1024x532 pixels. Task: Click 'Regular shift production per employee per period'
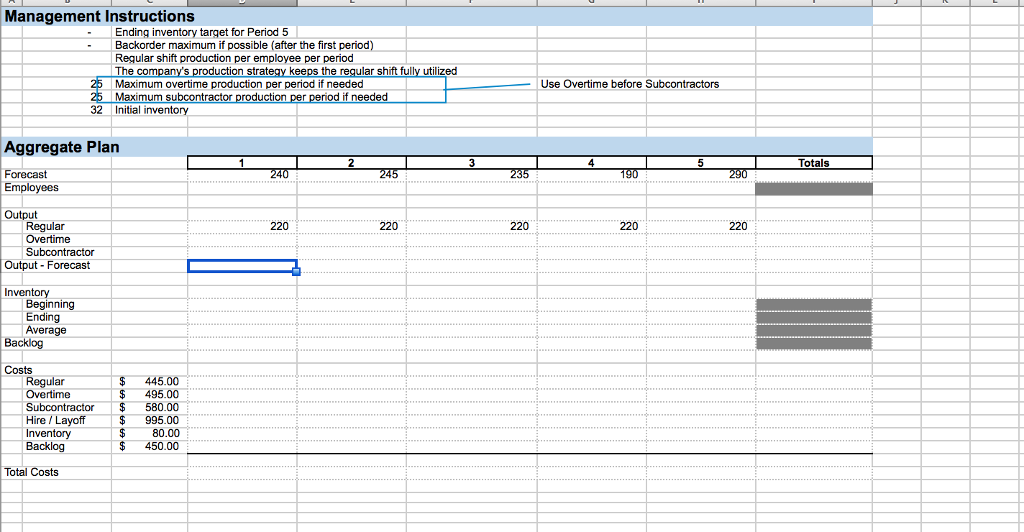234,58
